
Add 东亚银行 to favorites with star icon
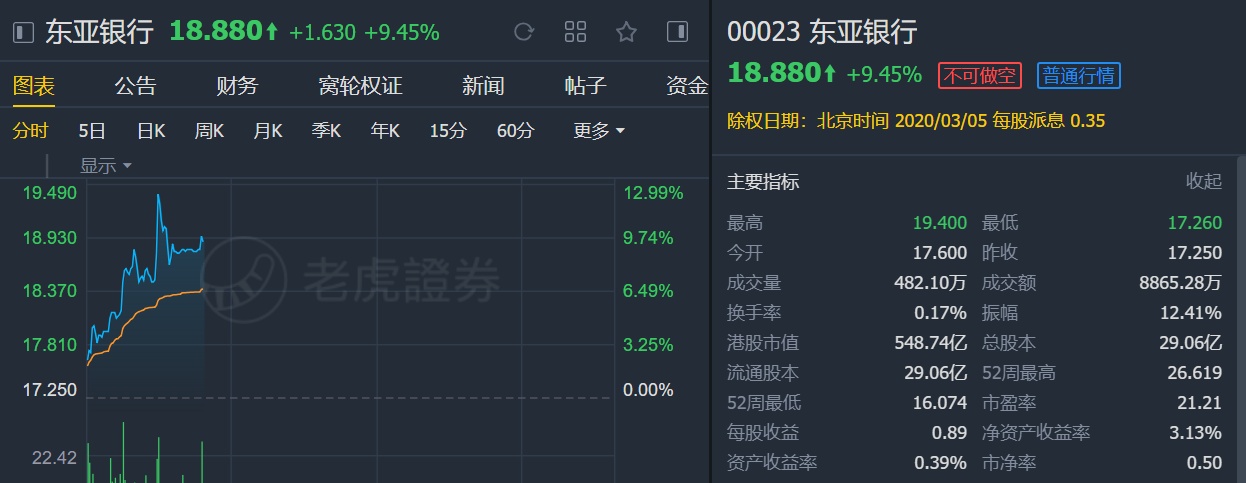point(626,32)
